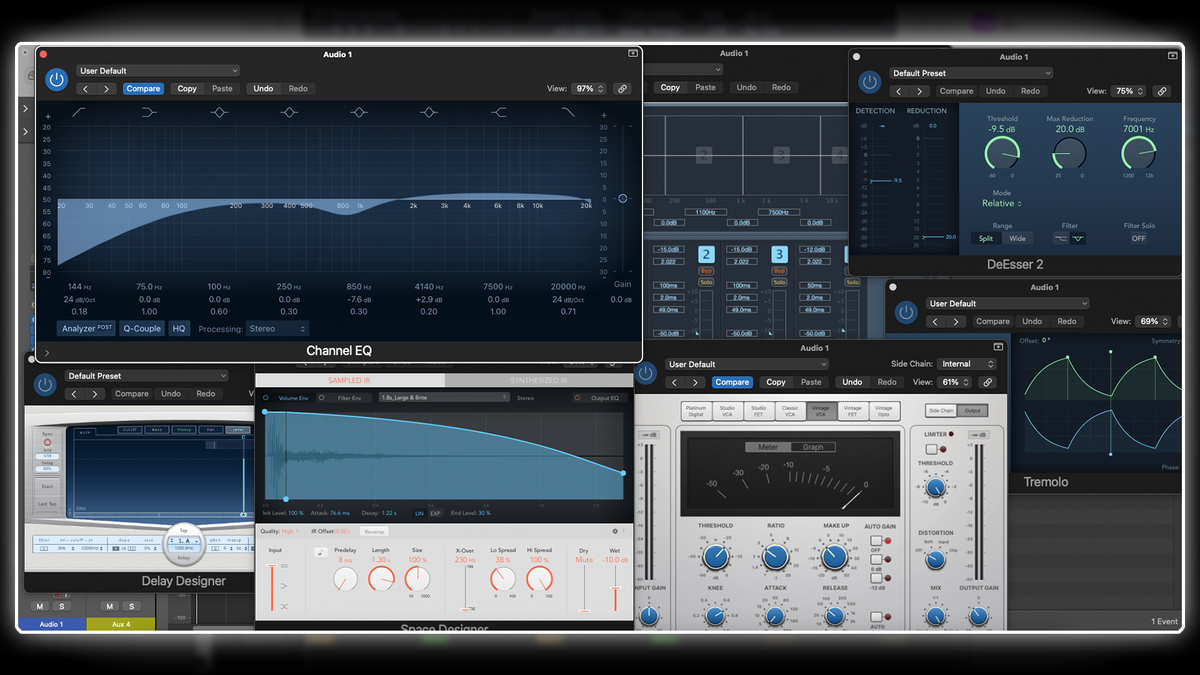Click the bypass power icon on DeEsser 2
The width and height of the screenshot is (1200, 675).
(869, 82)
